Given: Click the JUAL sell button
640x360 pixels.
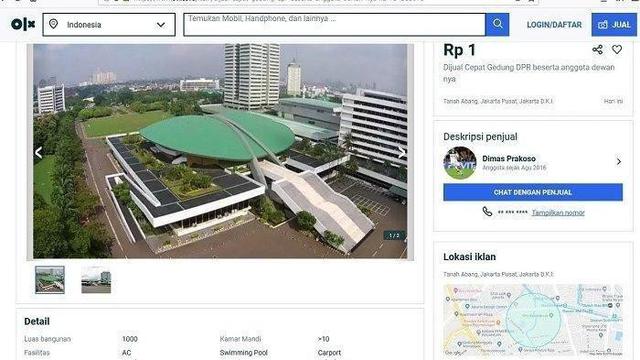Looking at the screenshot, I should (614, 24).
